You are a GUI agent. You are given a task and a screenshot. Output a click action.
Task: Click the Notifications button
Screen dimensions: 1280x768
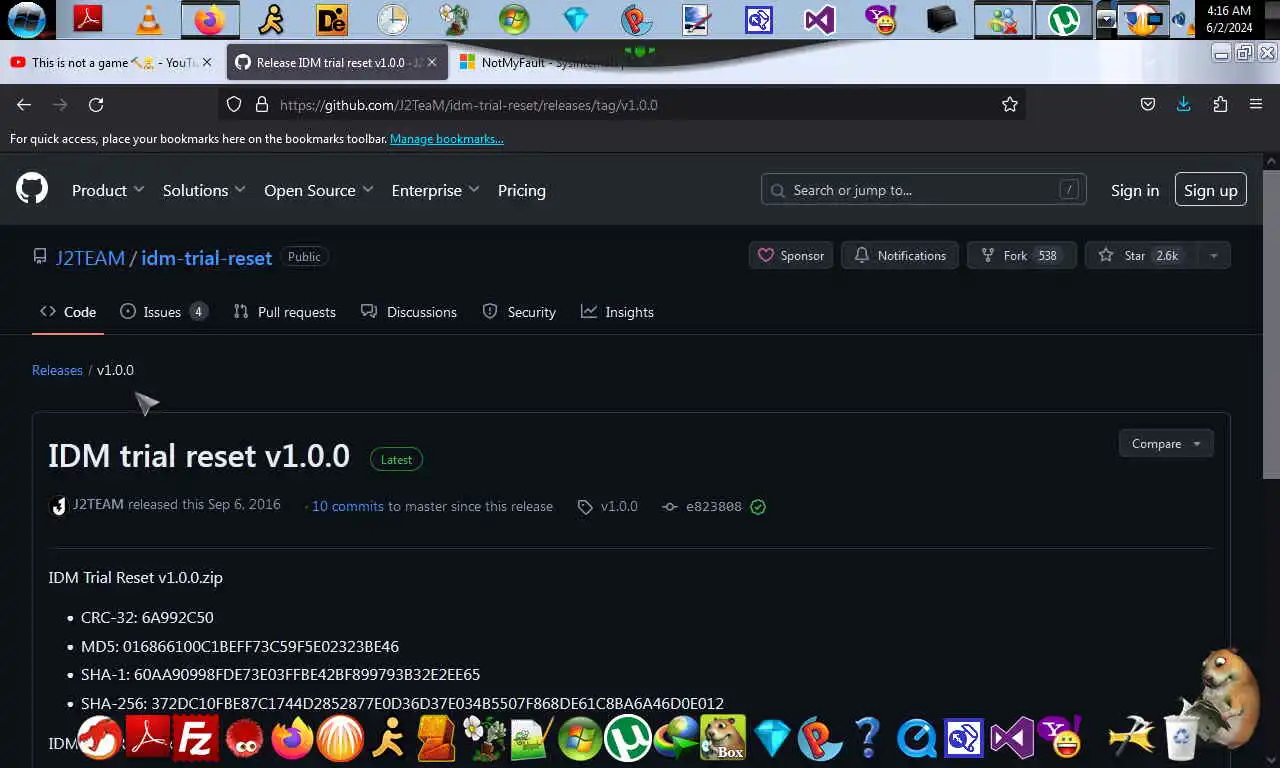pos(900,256)
